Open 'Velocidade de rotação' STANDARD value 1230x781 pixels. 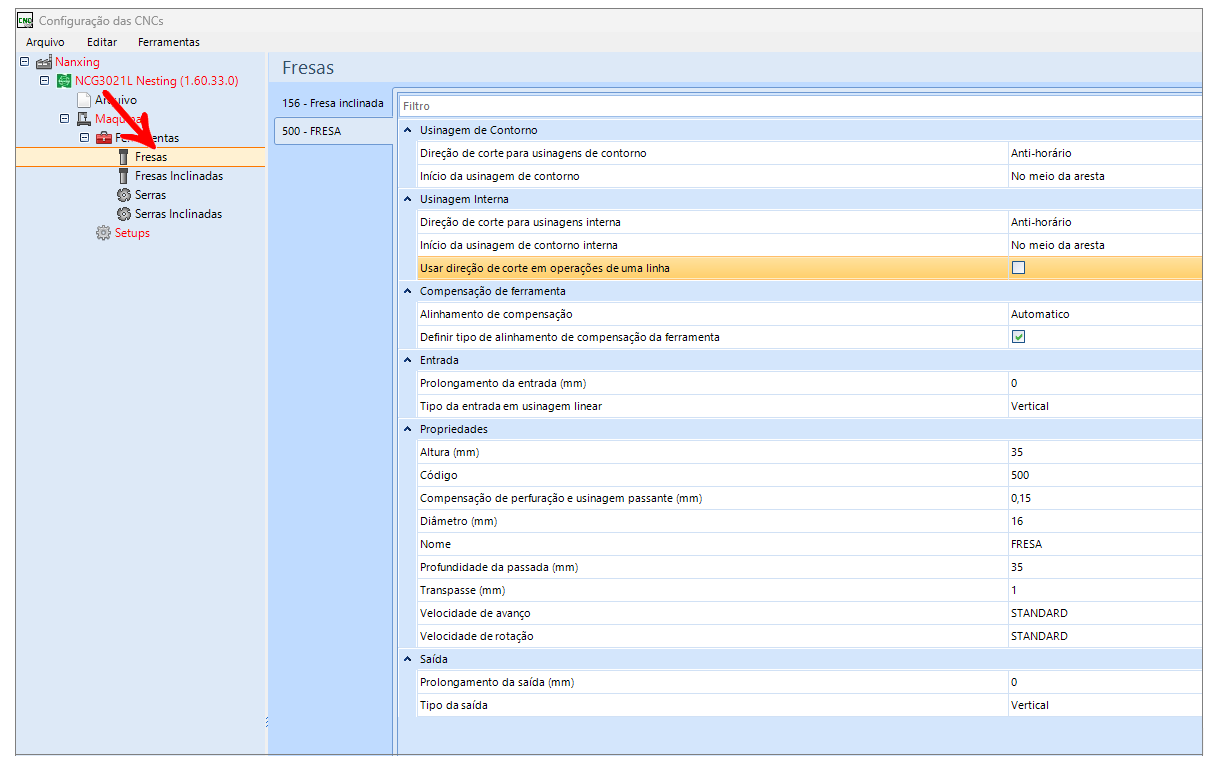(1104, 636)
